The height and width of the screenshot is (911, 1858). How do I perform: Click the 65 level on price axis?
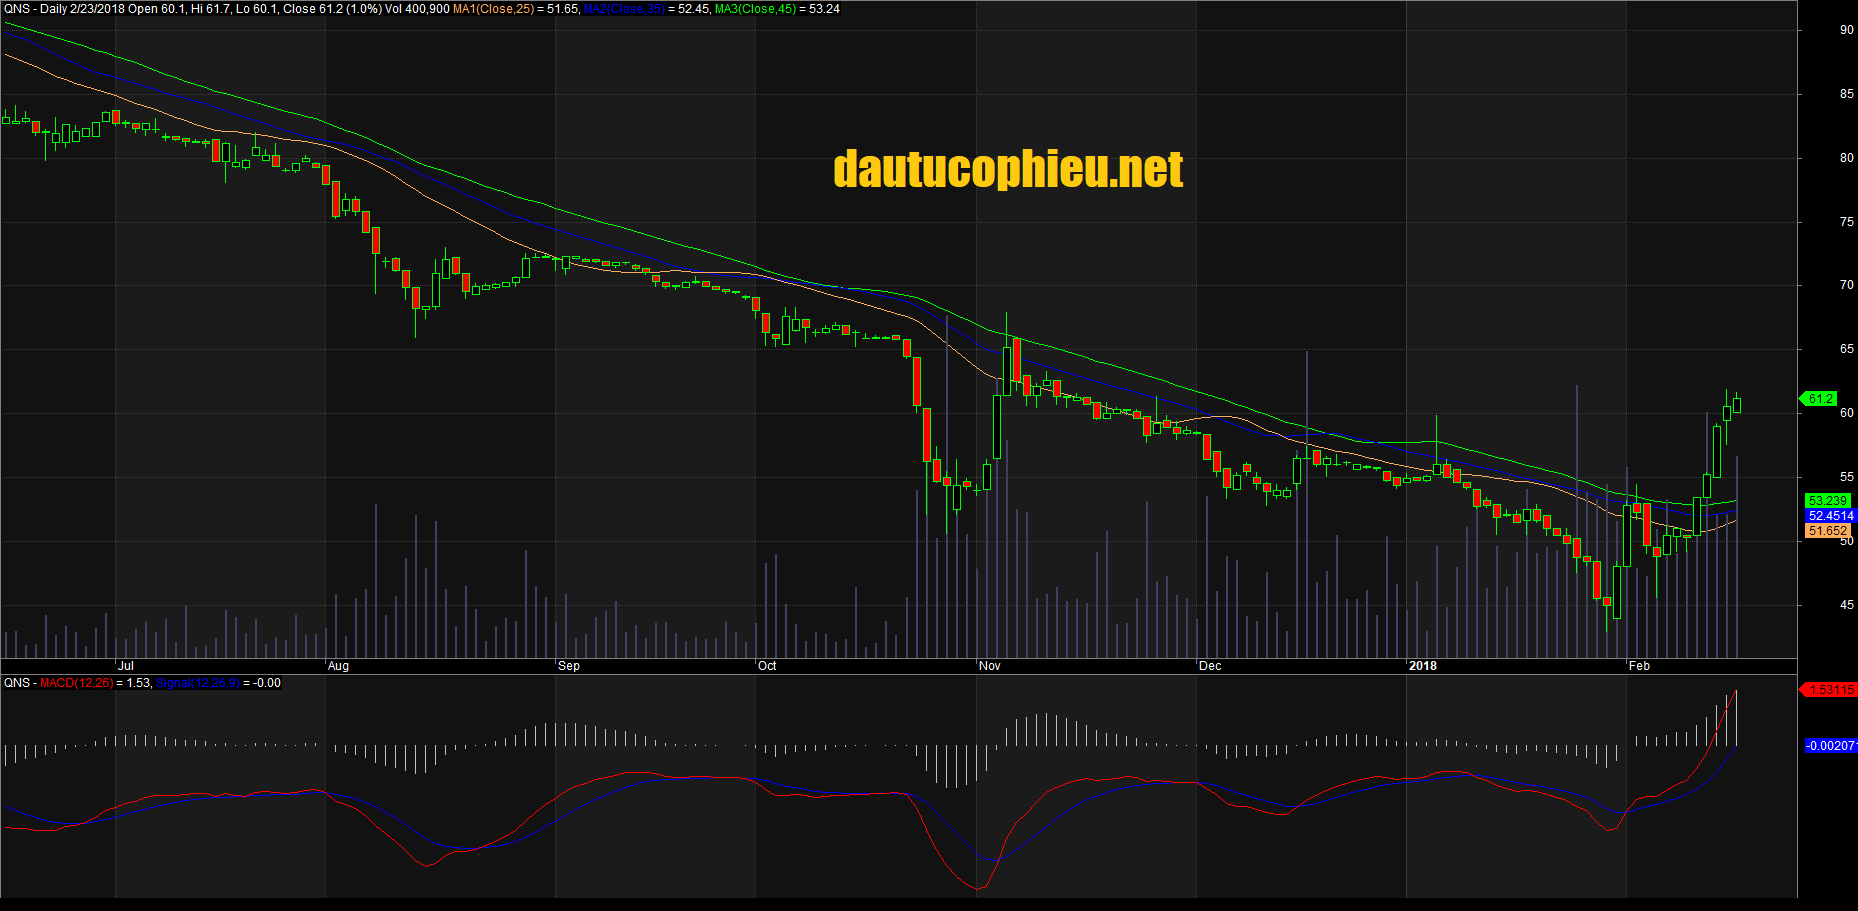pos(1845,349)
